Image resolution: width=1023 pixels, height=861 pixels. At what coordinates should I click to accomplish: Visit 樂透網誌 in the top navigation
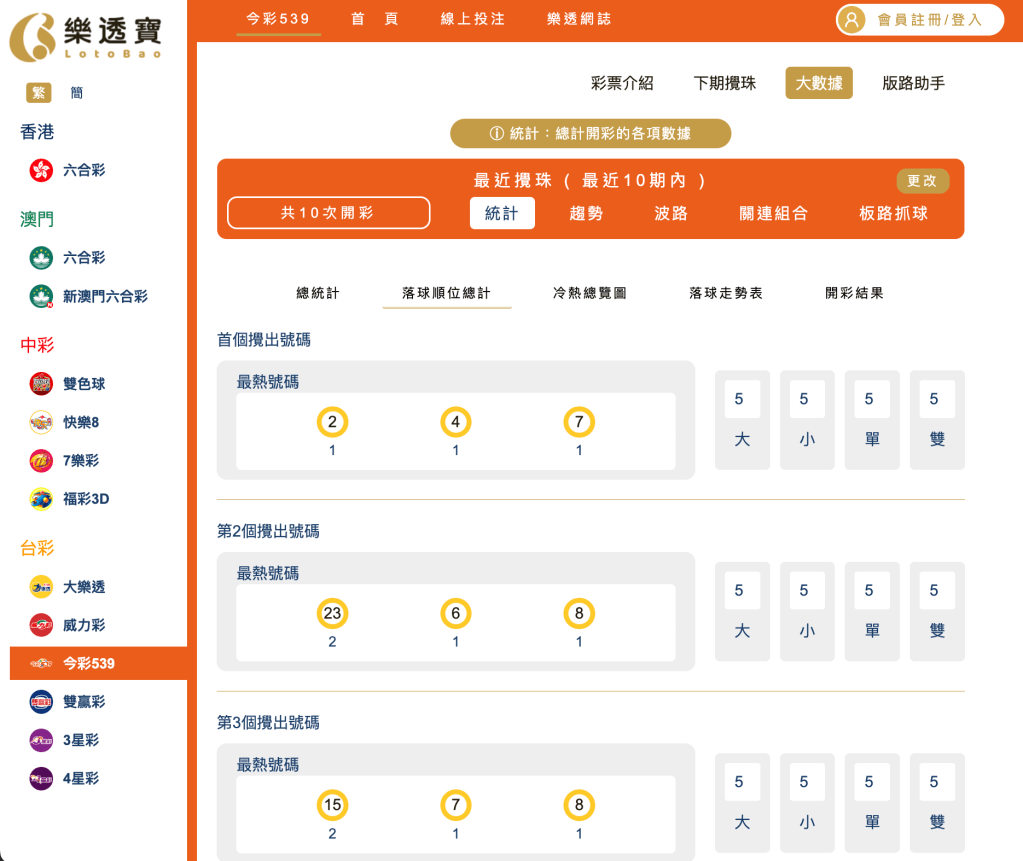[x=578, y=17]
